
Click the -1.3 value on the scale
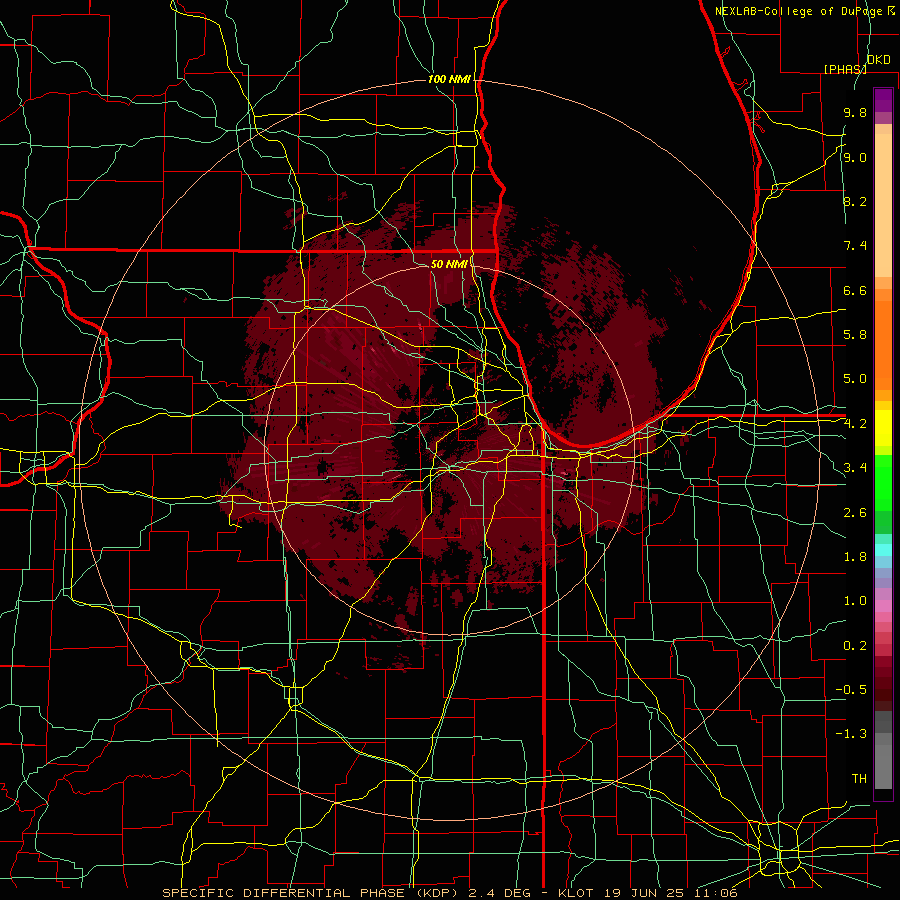point(851,735)
